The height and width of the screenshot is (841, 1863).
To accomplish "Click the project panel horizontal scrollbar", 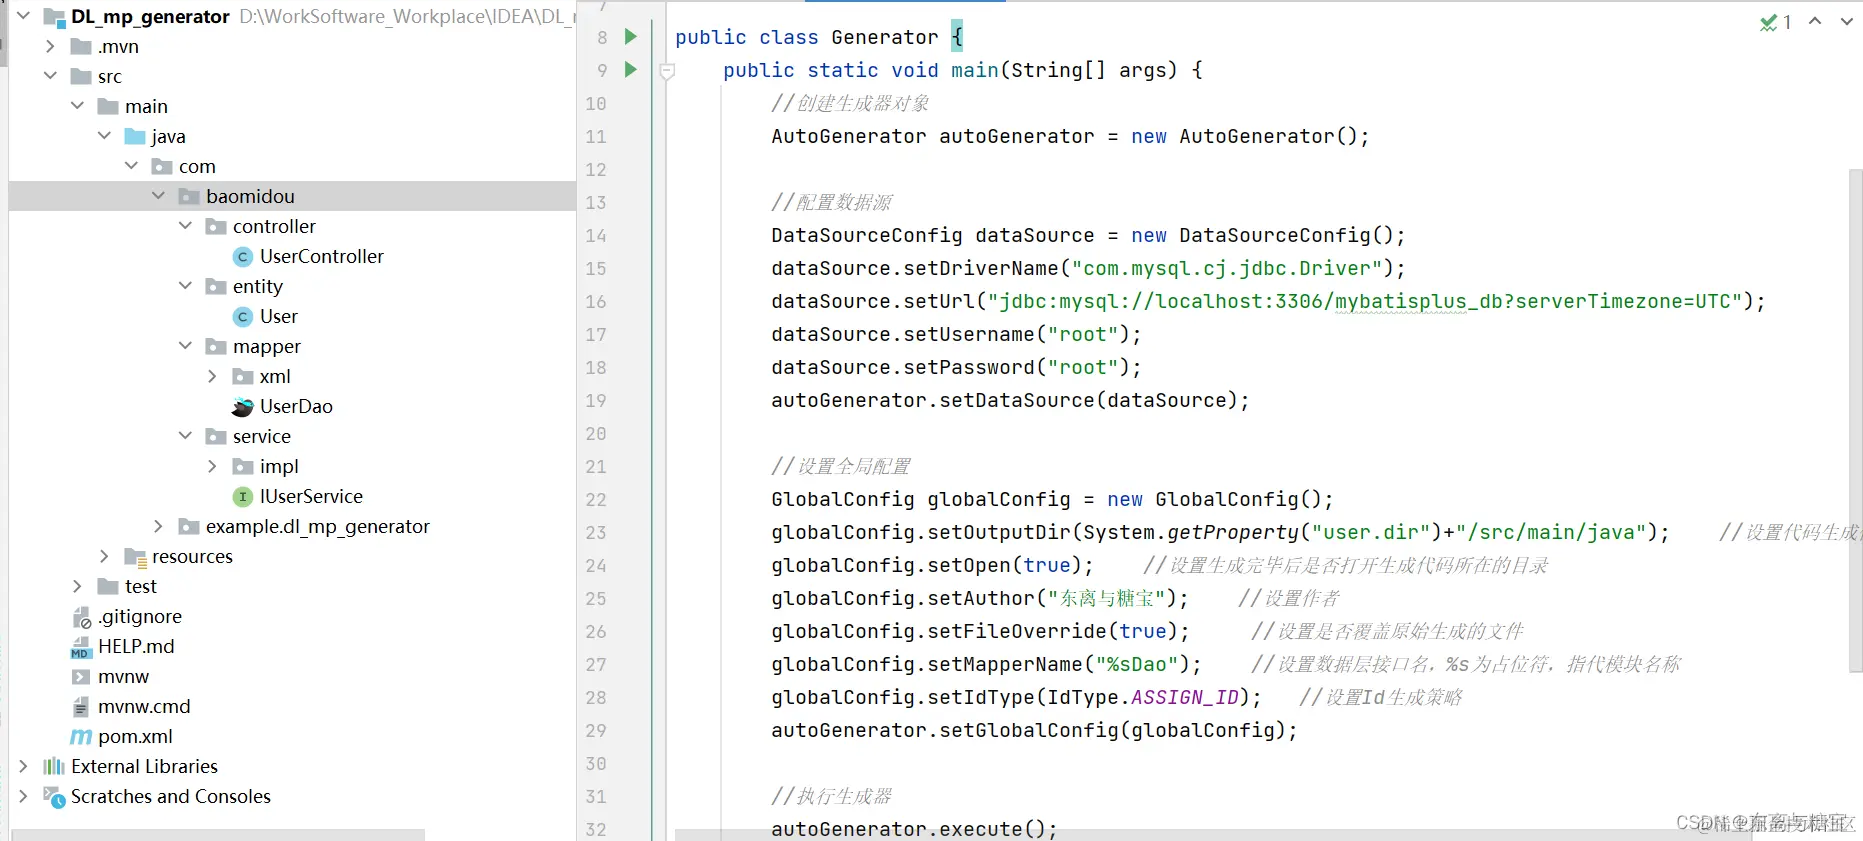I will tap(218, 834).
